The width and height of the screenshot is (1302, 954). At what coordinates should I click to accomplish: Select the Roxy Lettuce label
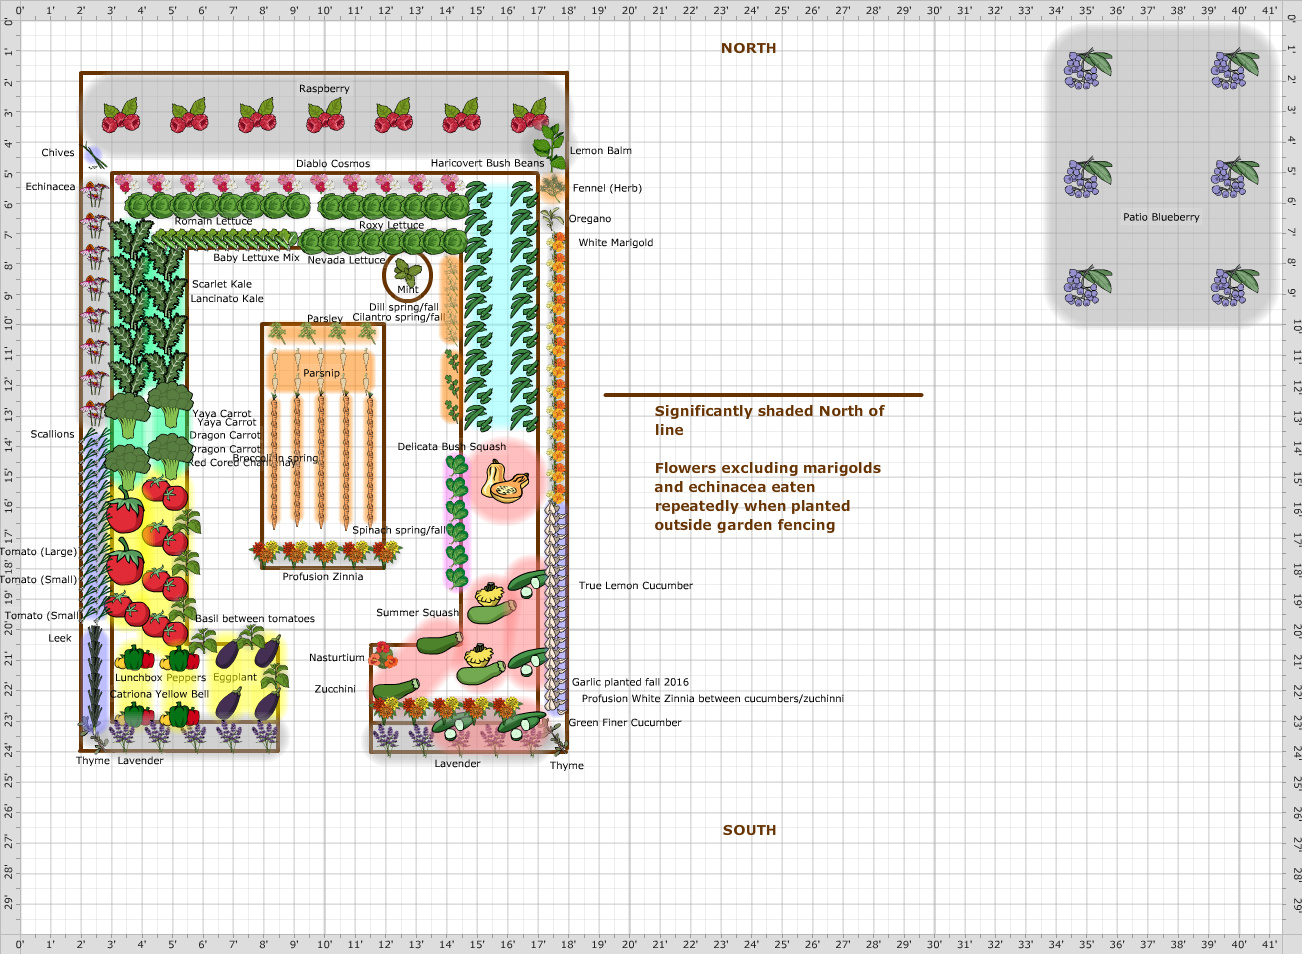(x=391, y=226)
